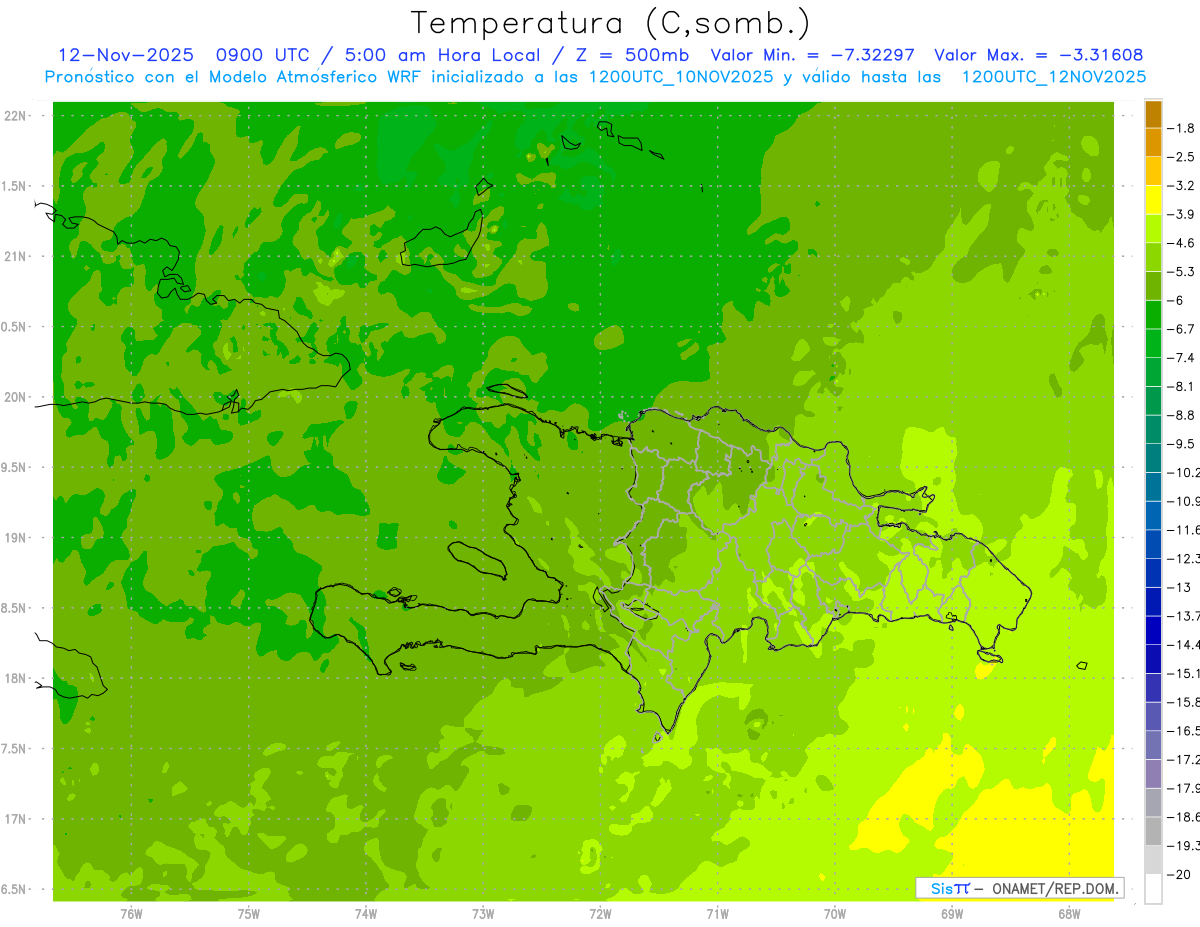Click the "20N" latitude axis label
This screenshot has width=1200, height=927.
tap(15, 397)
